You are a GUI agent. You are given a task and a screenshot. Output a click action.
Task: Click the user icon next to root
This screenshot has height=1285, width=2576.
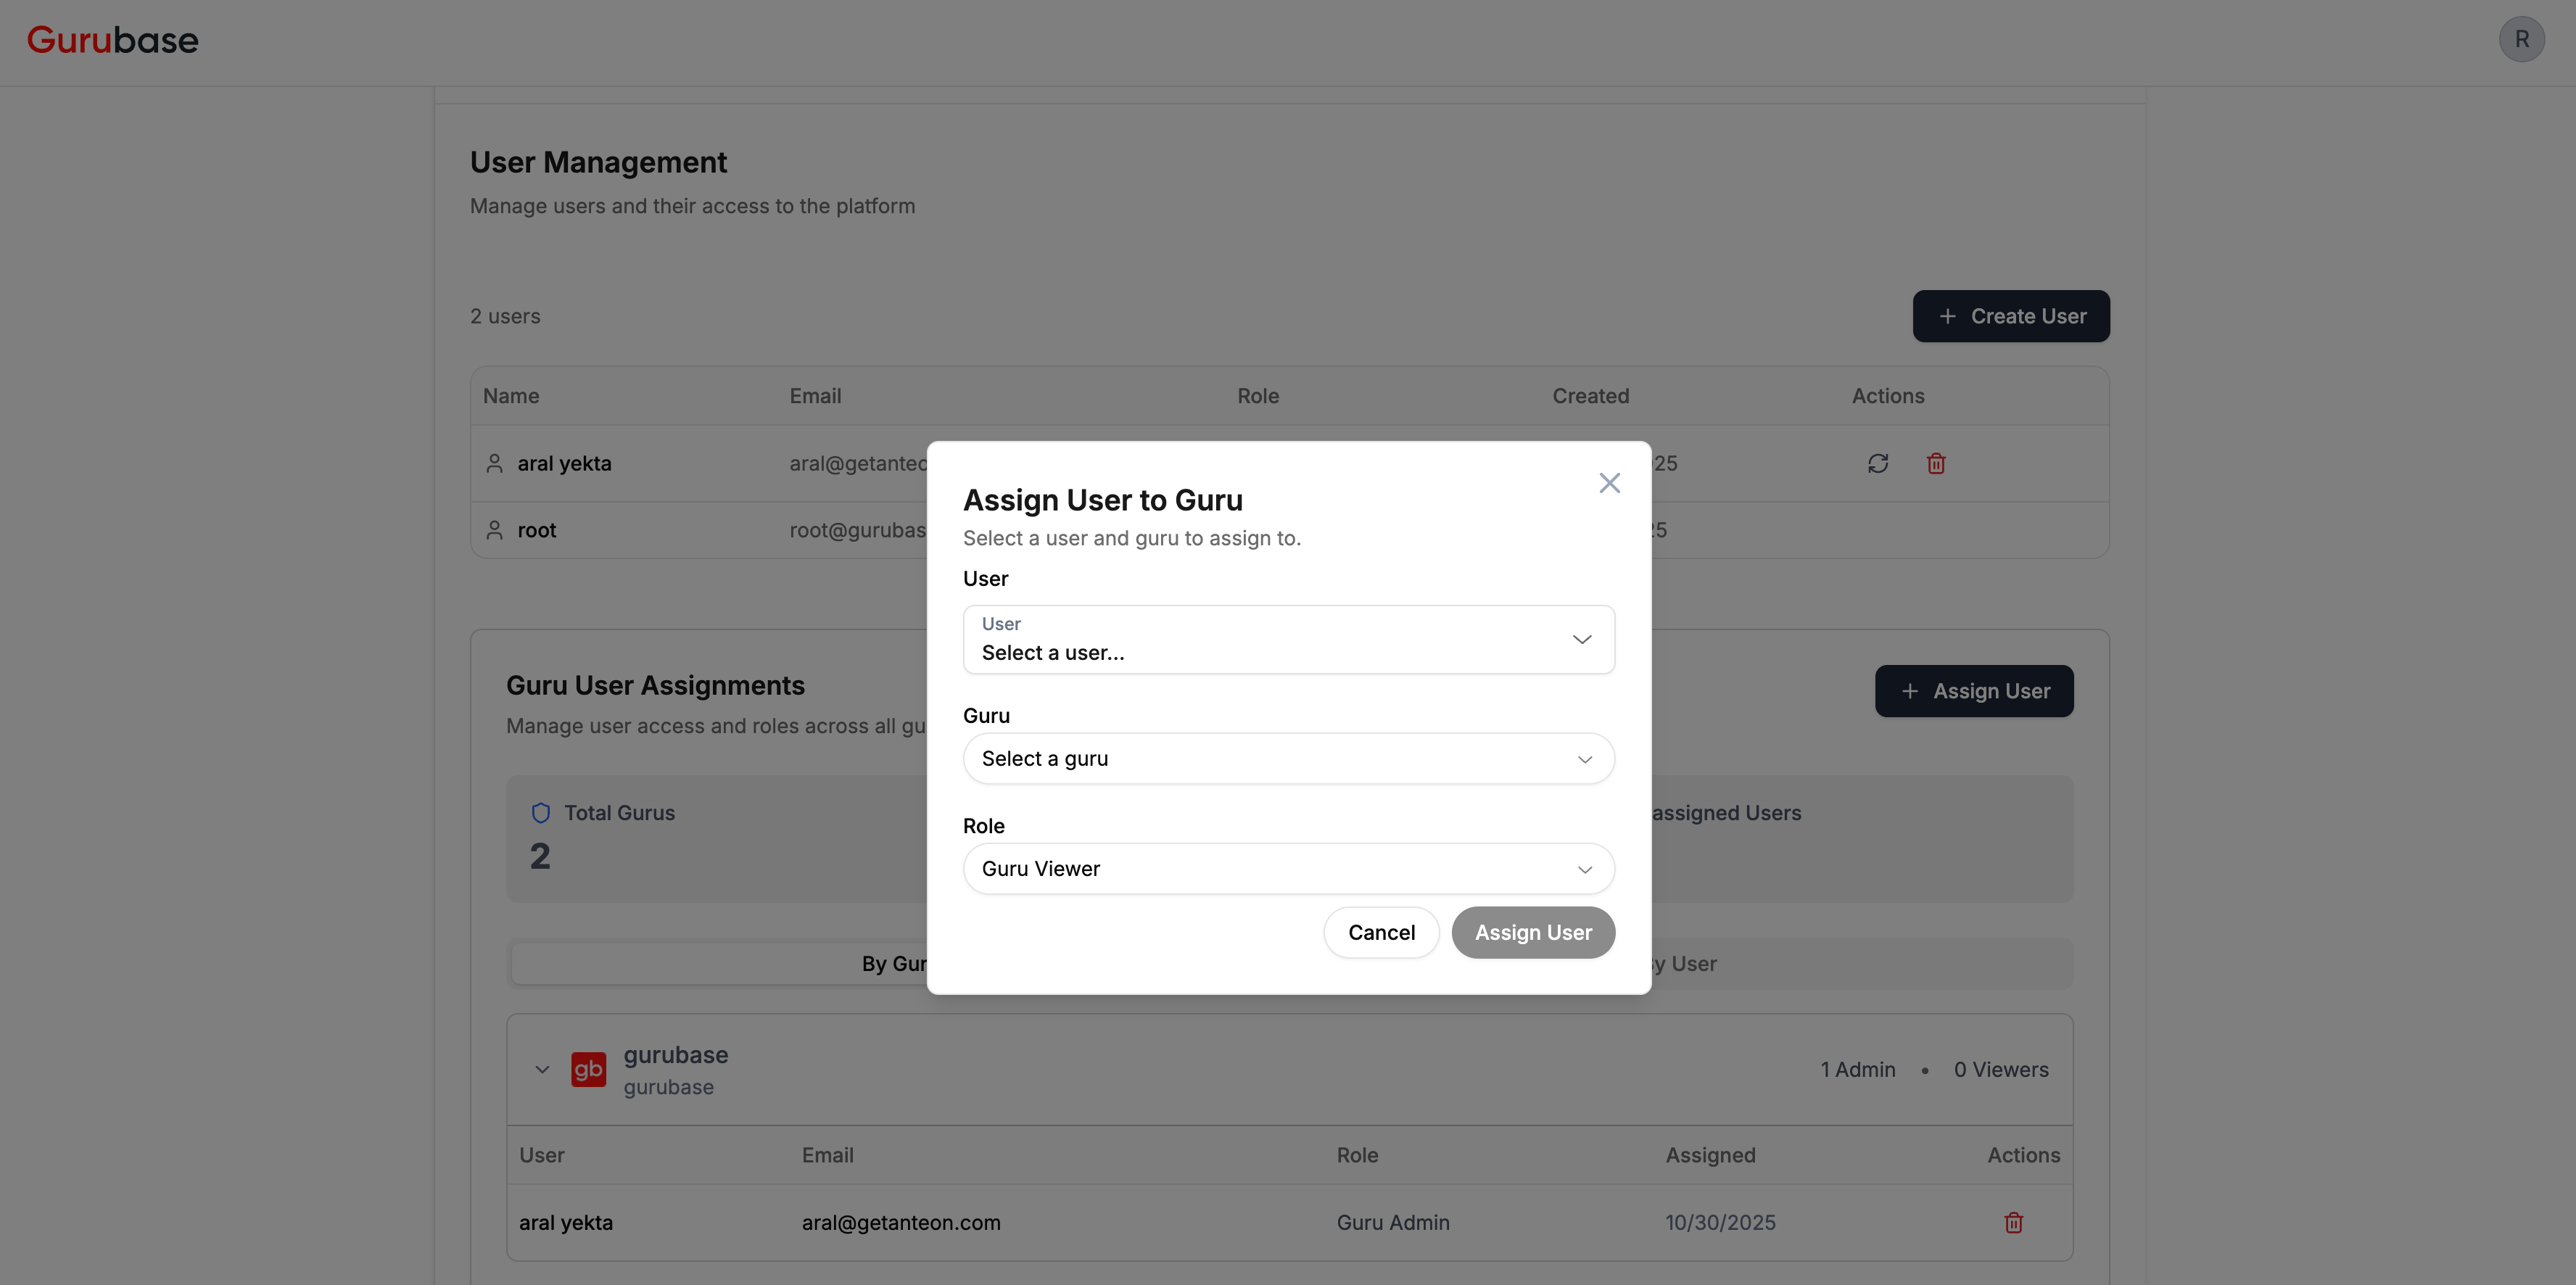point(494,530)
